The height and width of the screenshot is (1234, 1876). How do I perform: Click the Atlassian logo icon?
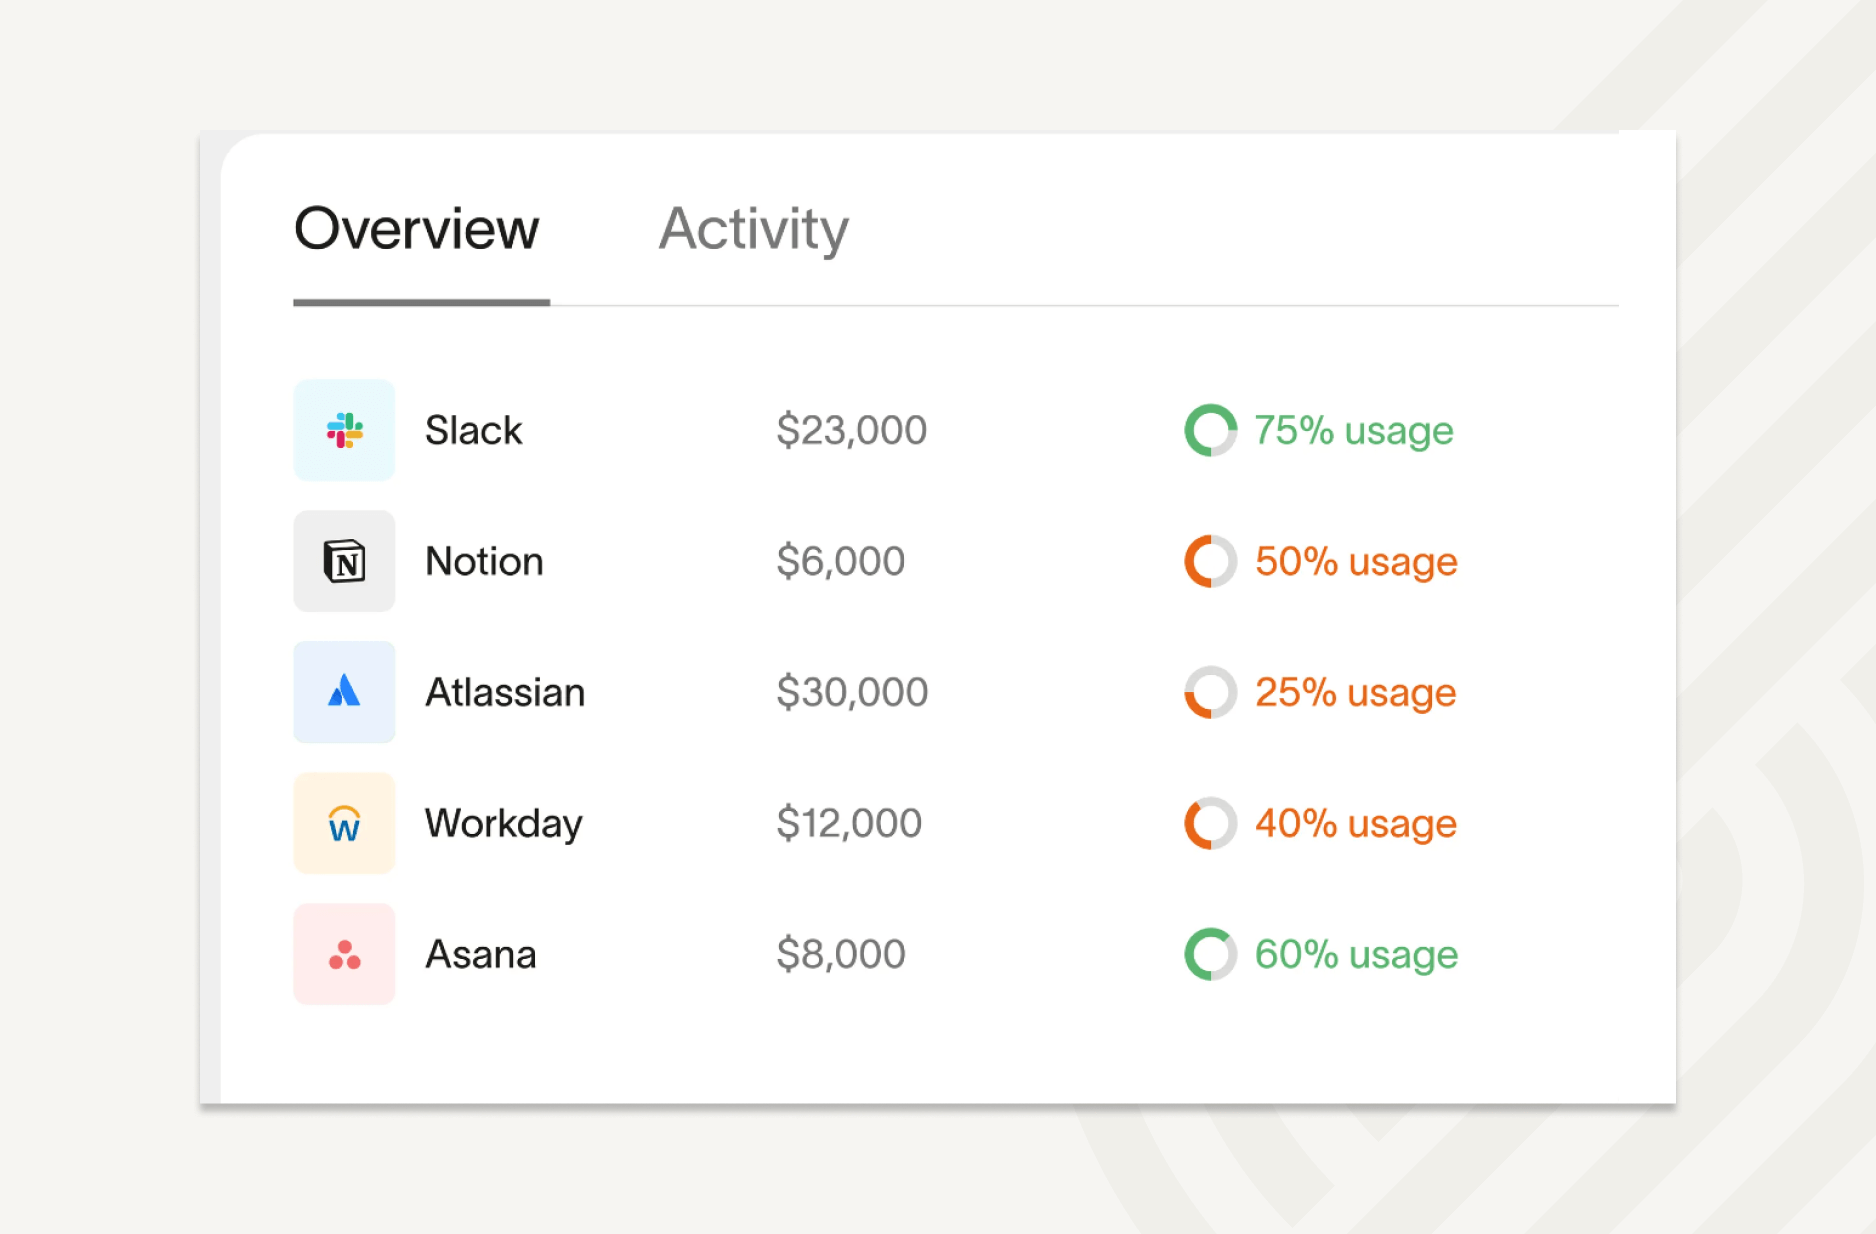[x=344, y=692]
